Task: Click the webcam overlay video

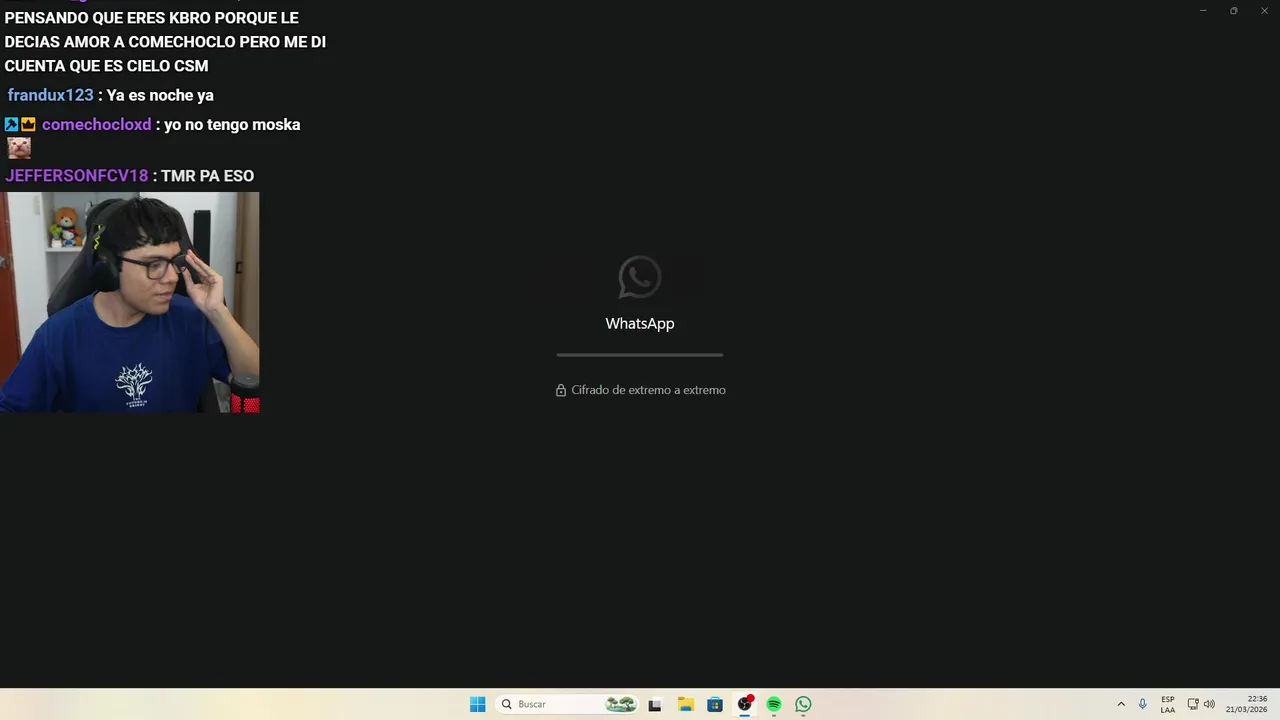Action: (x=130, y=302)
